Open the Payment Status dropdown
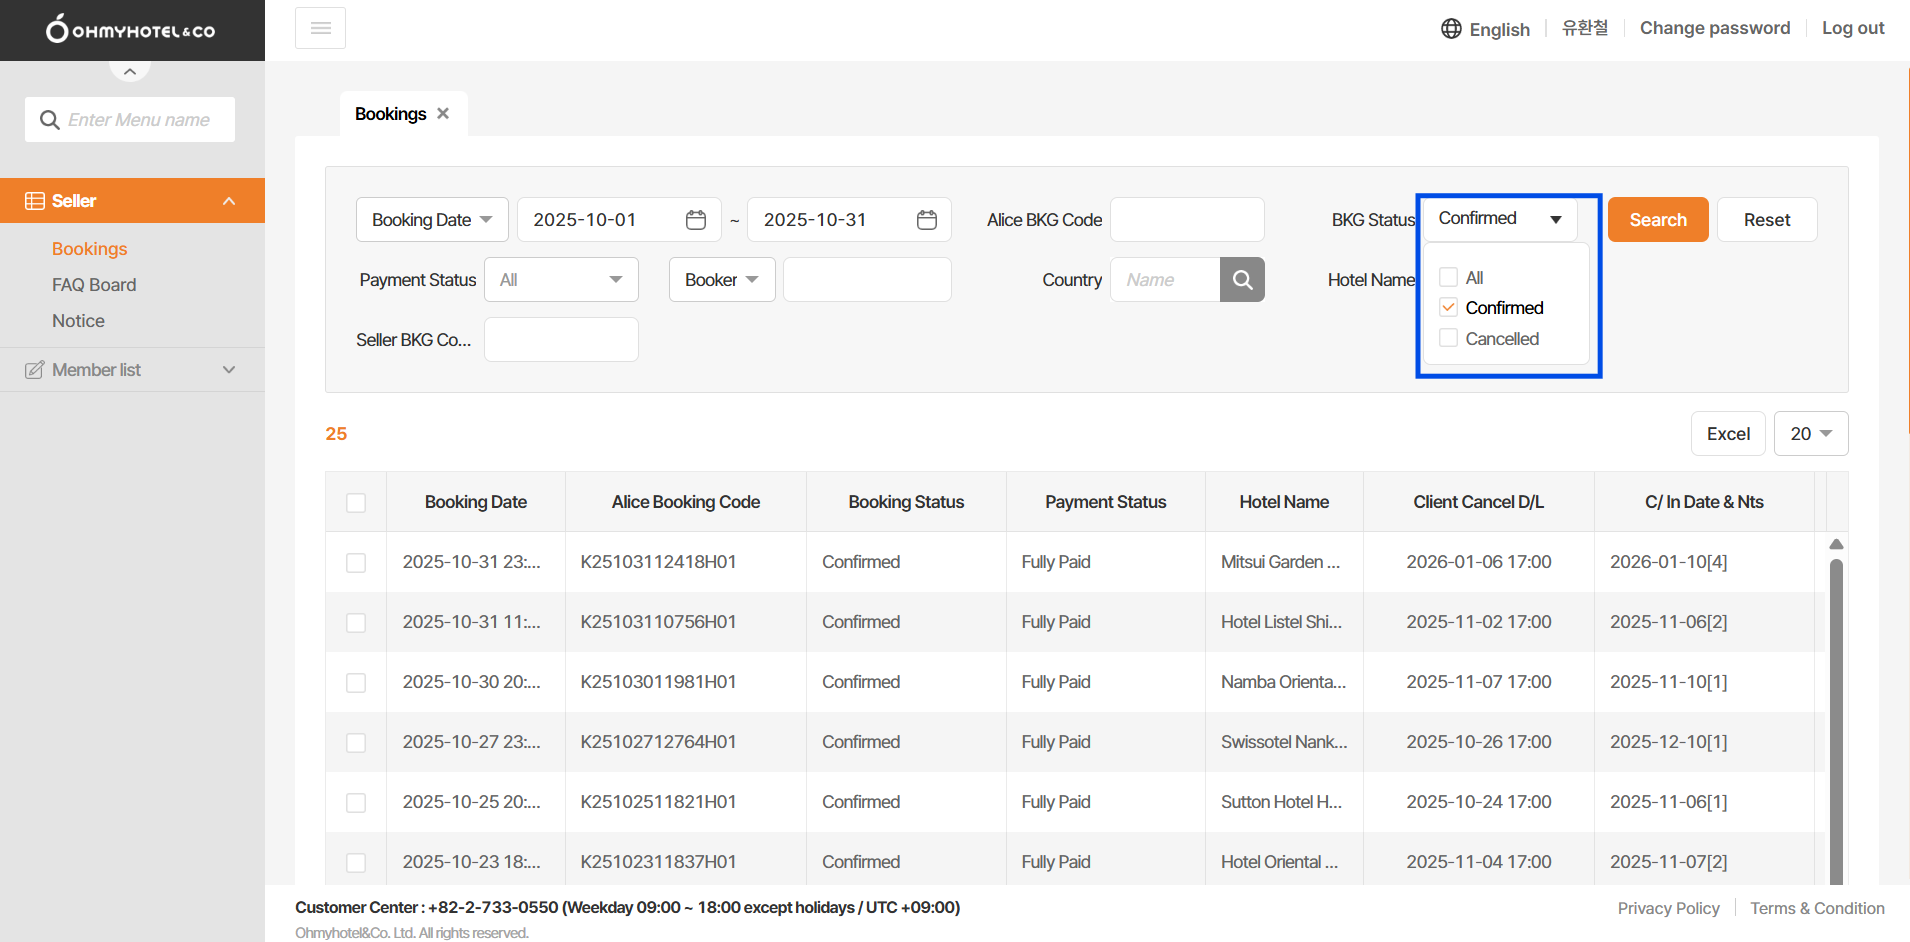The width and height of the screenshot is (1910, 942). click(x=561, y=280)
